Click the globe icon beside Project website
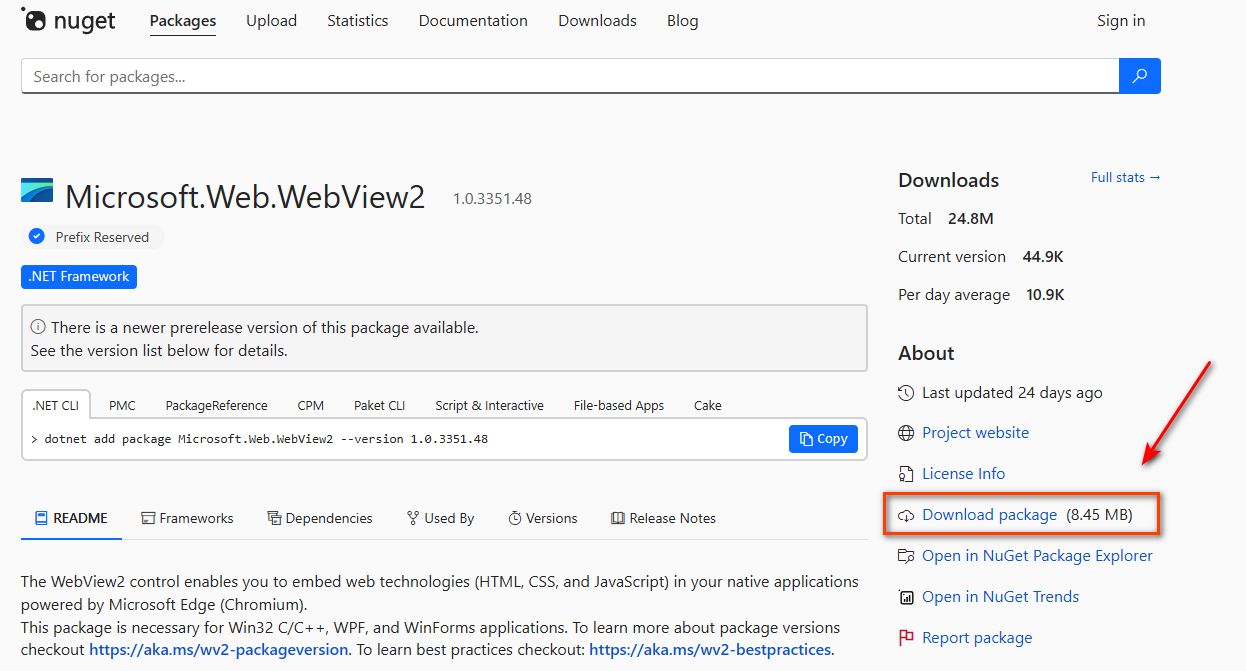 coord(906,433)
